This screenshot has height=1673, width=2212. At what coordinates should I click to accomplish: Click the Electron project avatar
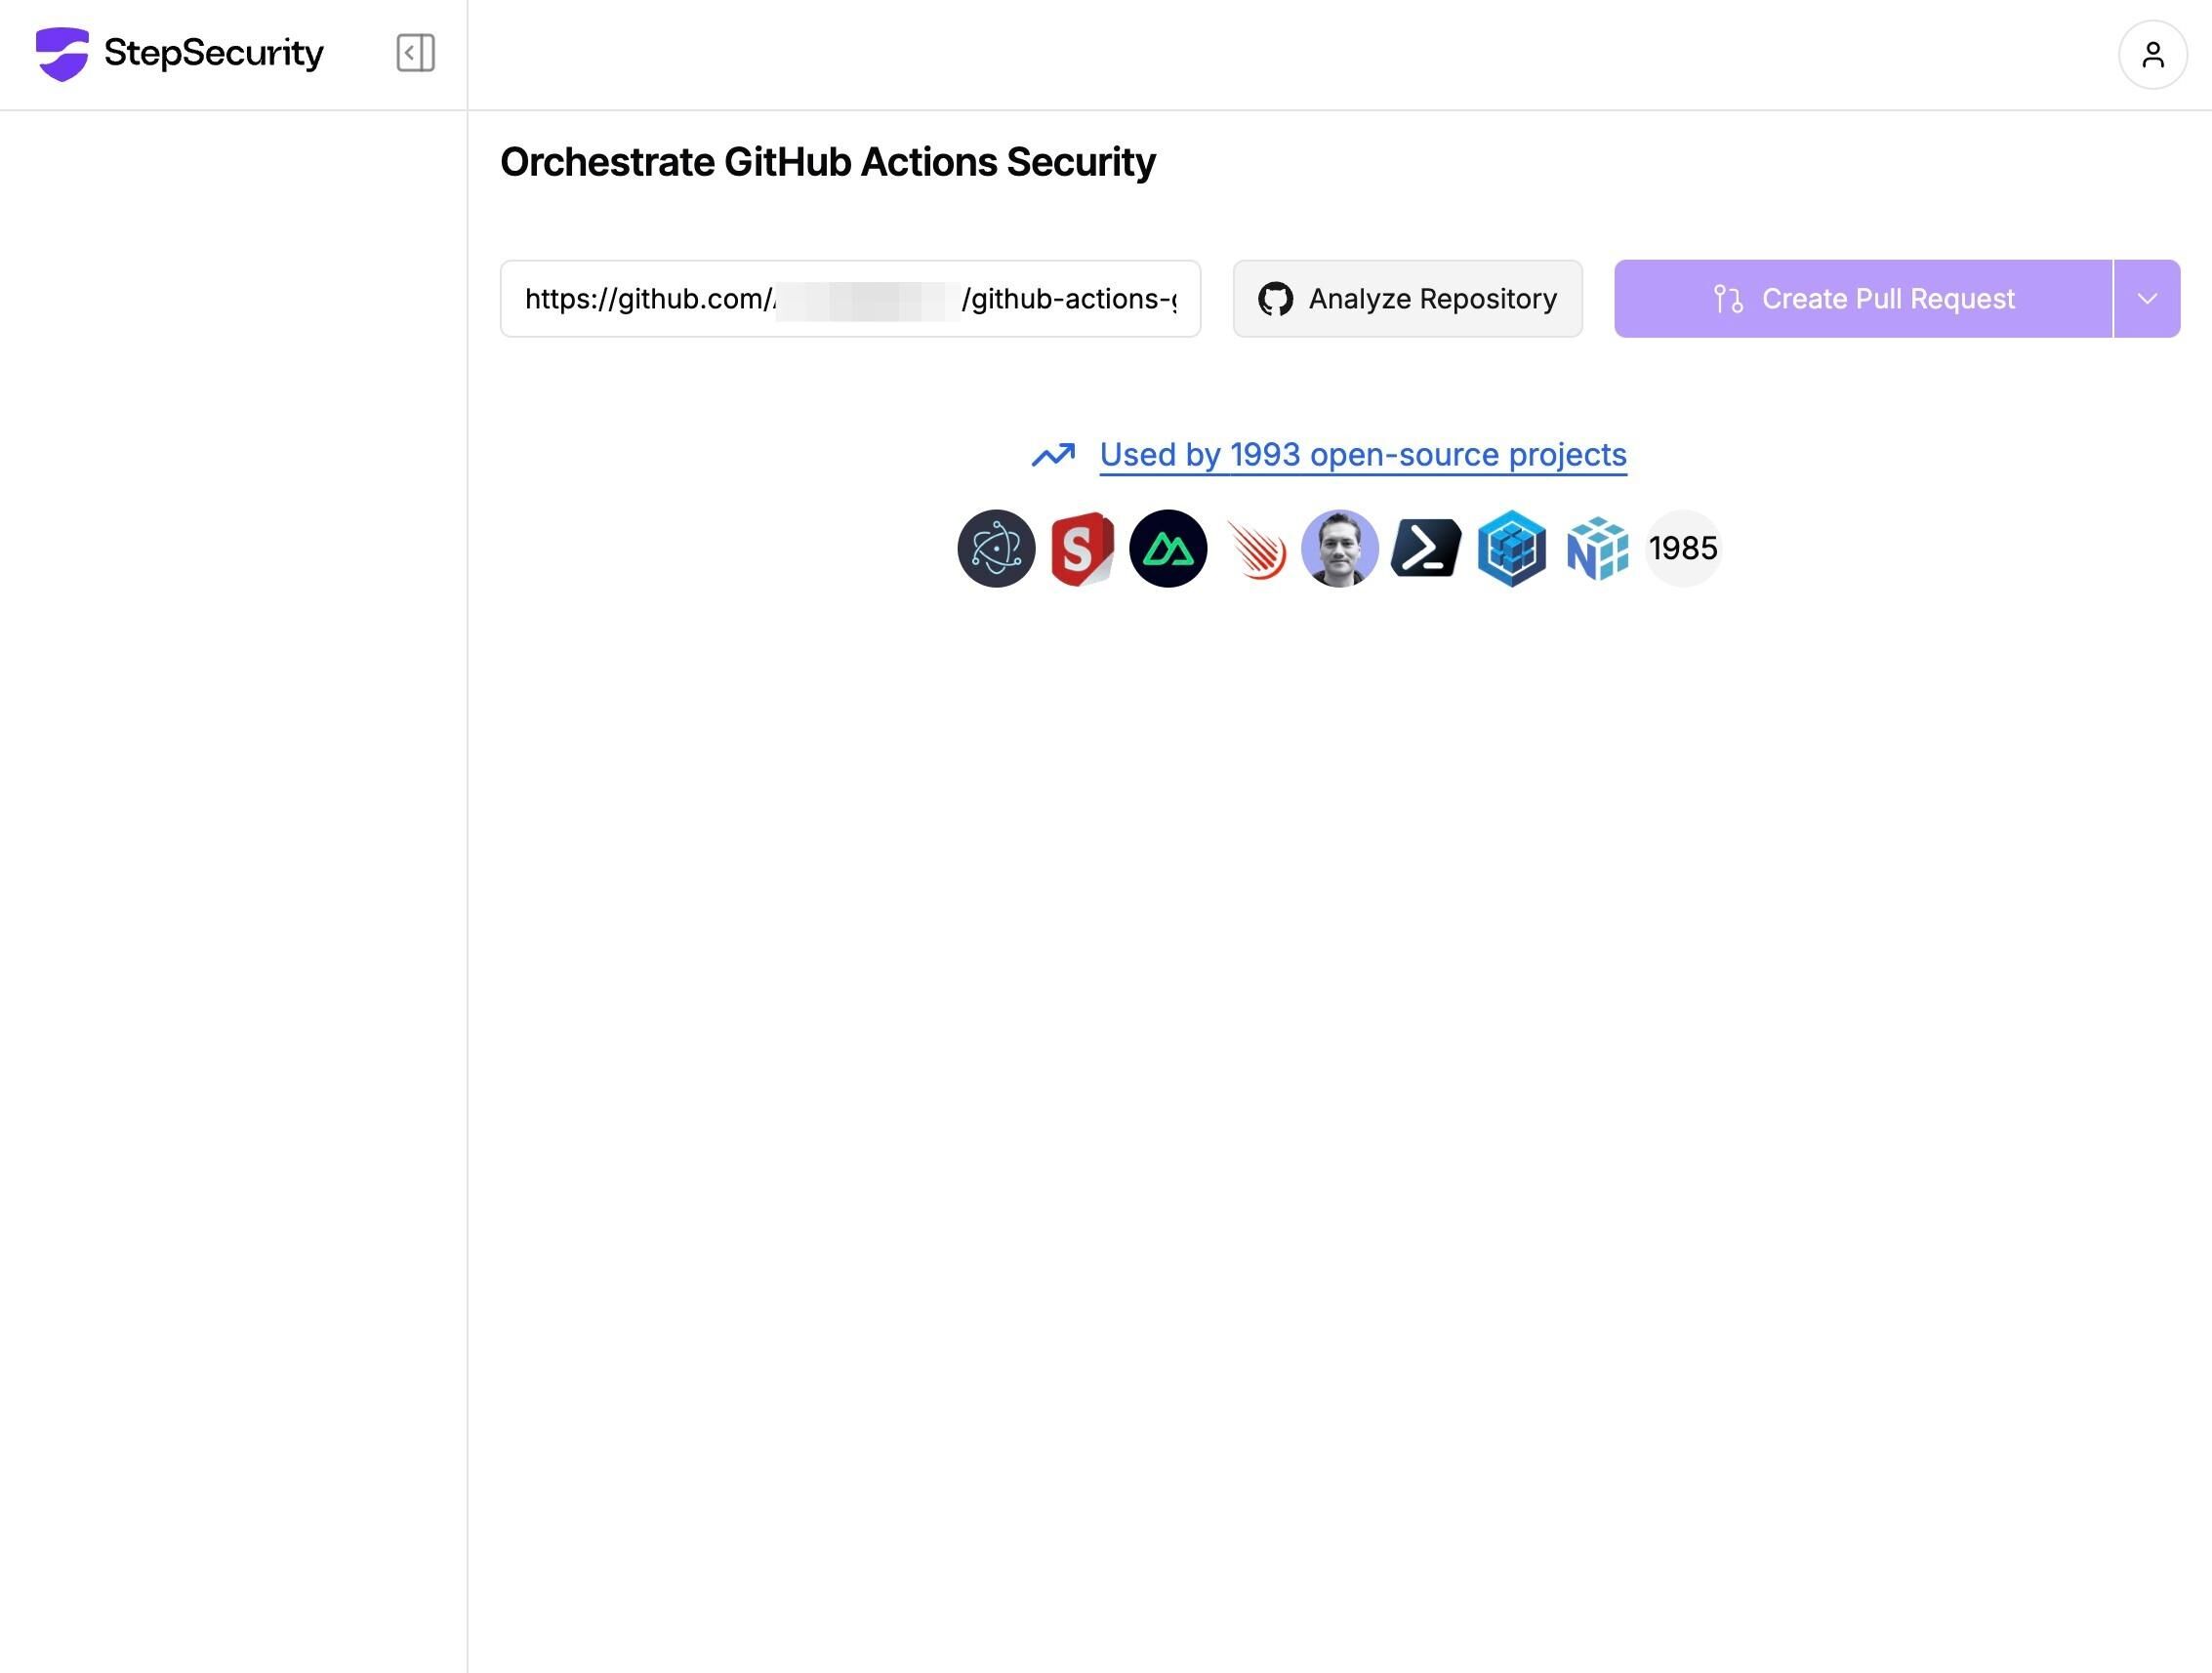[x=996, y=548]
